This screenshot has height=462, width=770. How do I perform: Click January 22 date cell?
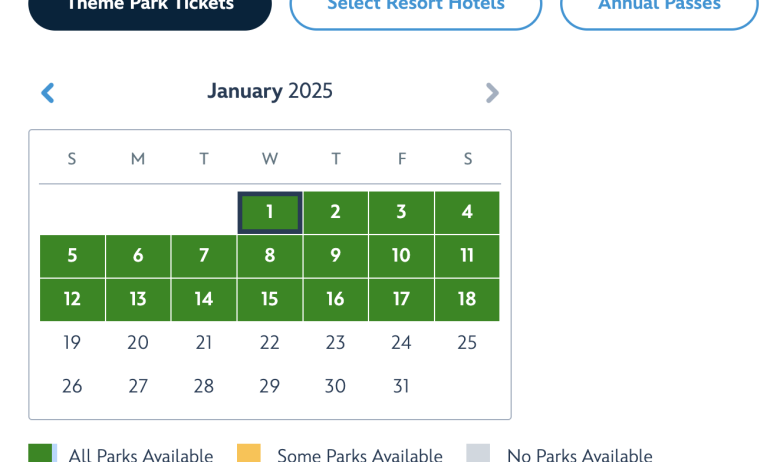pyautogui.click(x=270, y=343)
